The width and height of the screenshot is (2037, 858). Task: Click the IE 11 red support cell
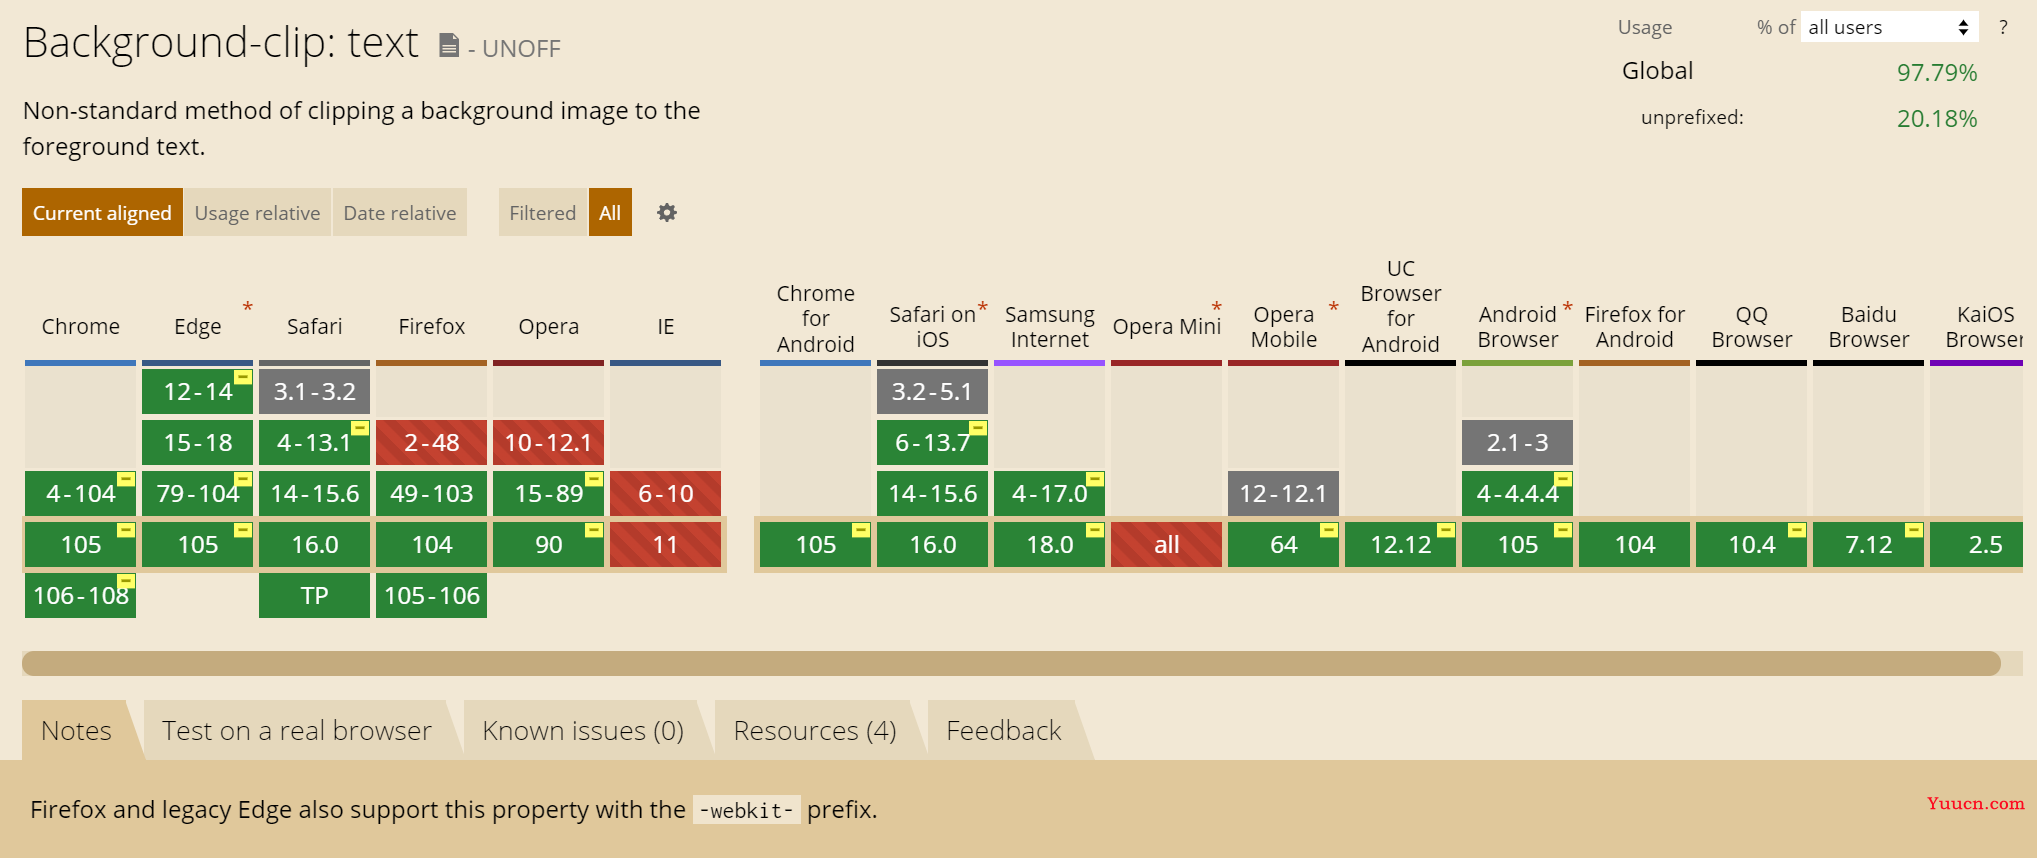(x=665, y=544)
